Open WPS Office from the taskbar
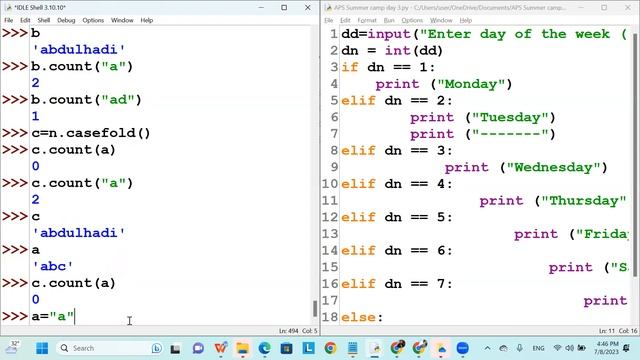 (220, 348)
